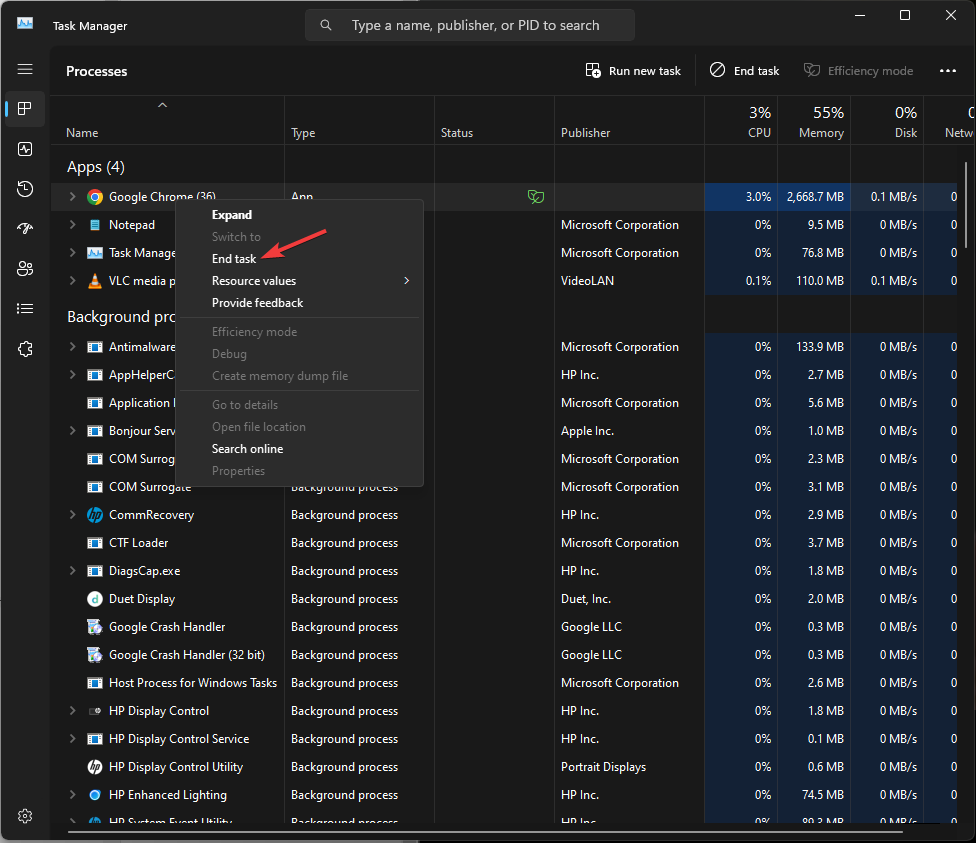Image resolution: width=976 pixels, height=843 pixels.
Task: Click the Run new task button
Action: (633, 71)
